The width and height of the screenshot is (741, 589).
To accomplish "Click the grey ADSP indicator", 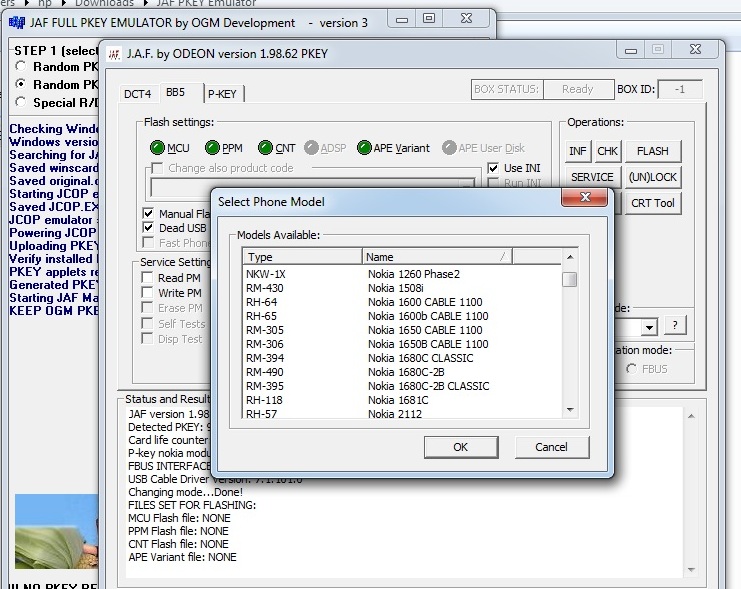I will (x=311, y=148).
